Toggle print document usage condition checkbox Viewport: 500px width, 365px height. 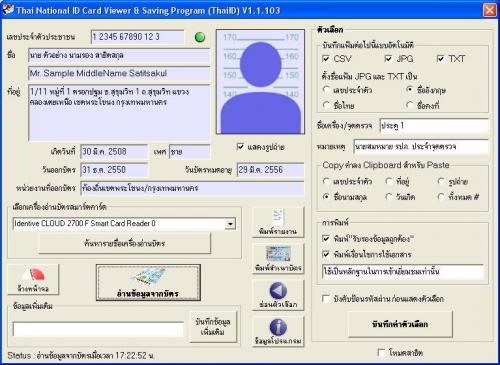pyautogui.click(x=326, y=254)
